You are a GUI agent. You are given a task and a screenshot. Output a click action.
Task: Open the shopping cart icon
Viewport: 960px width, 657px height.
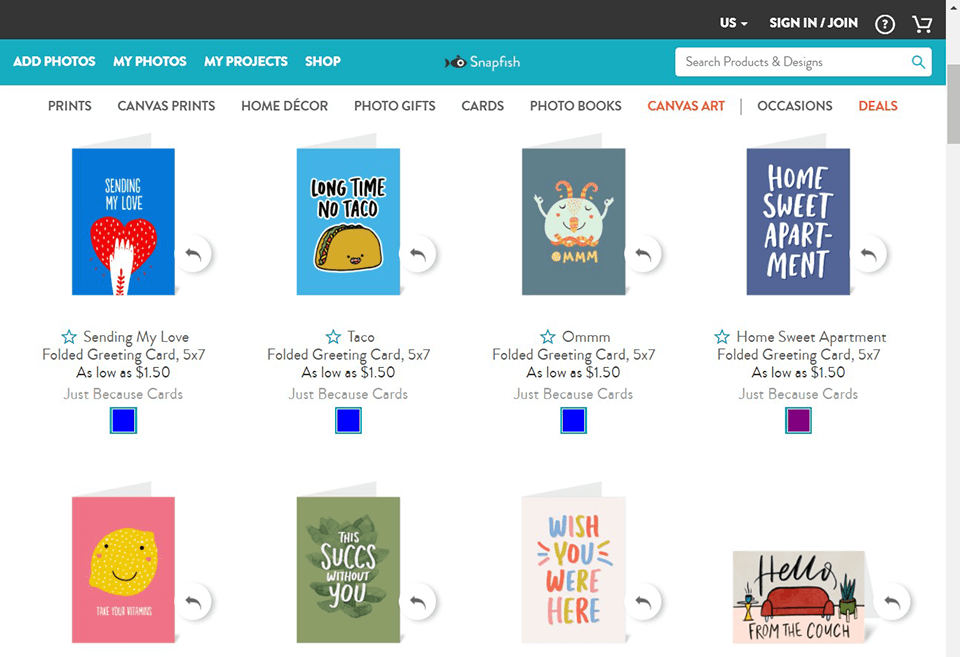pyautogui.click(x=922, y=24)
